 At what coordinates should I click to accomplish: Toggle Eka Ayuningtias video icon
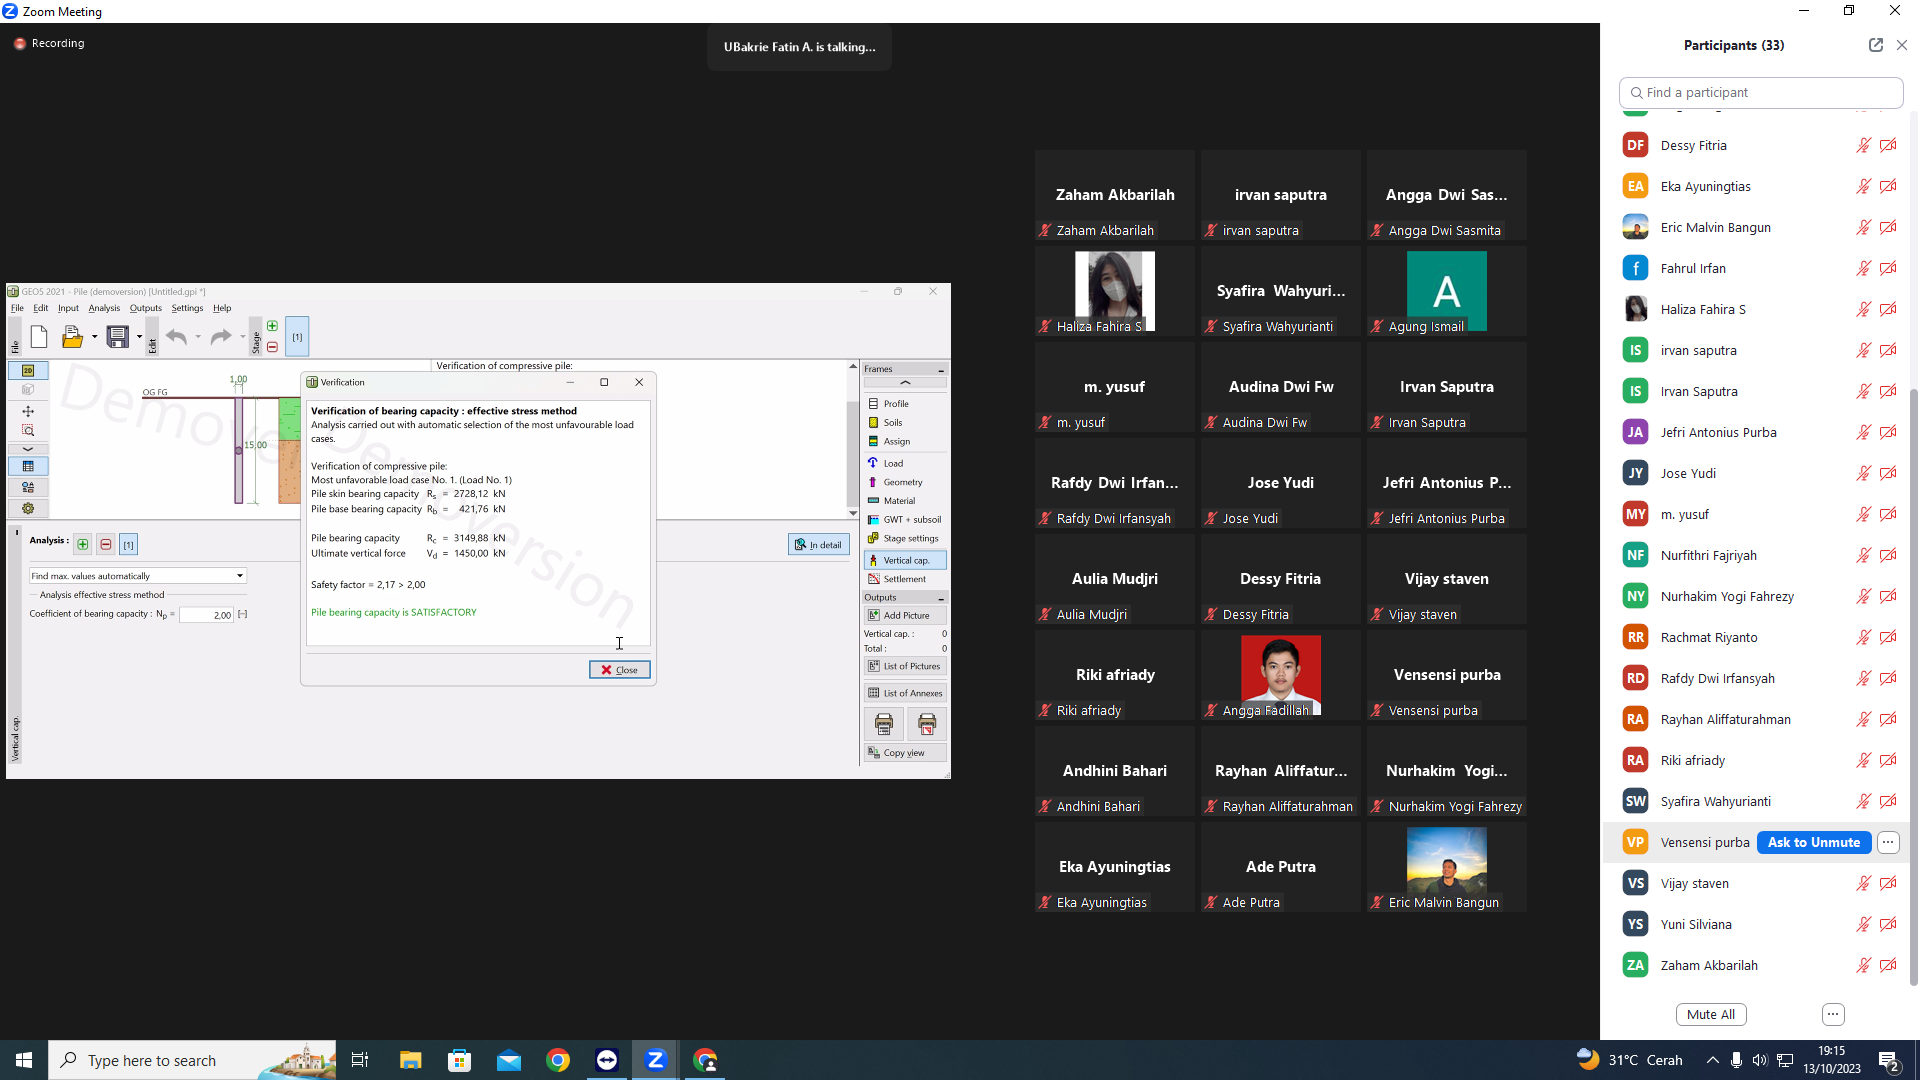[1888, 187]
